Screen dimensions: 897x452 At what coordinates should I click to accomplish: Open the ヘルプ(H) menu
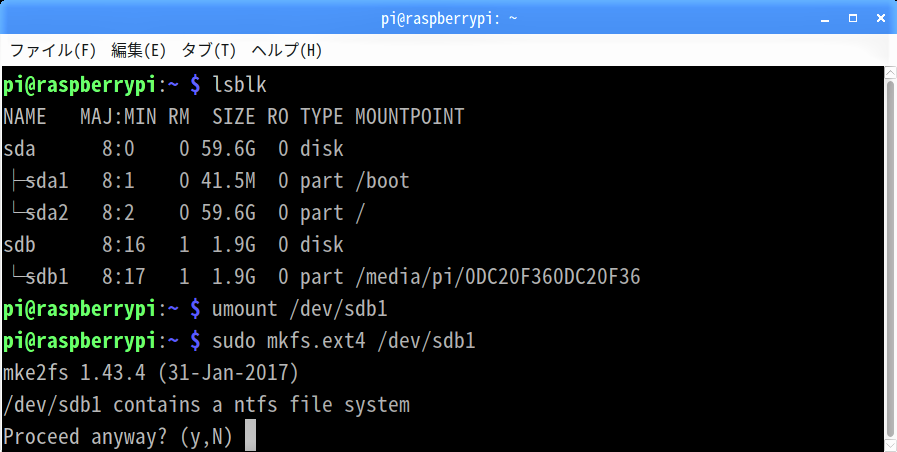286,50
